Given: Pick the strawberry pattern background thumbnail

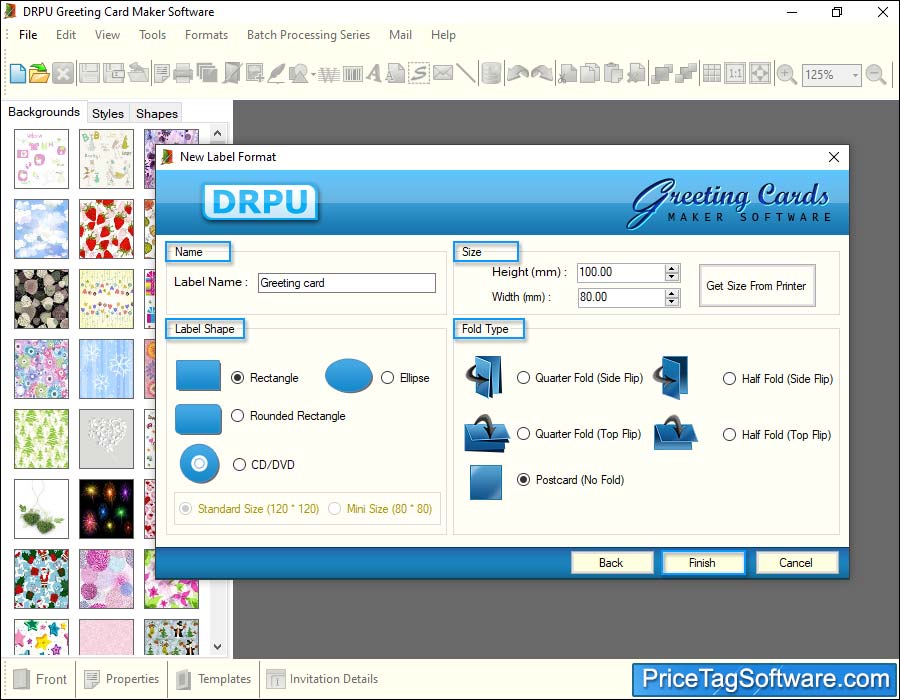Looking at the screenshot, I should point(106,229).
